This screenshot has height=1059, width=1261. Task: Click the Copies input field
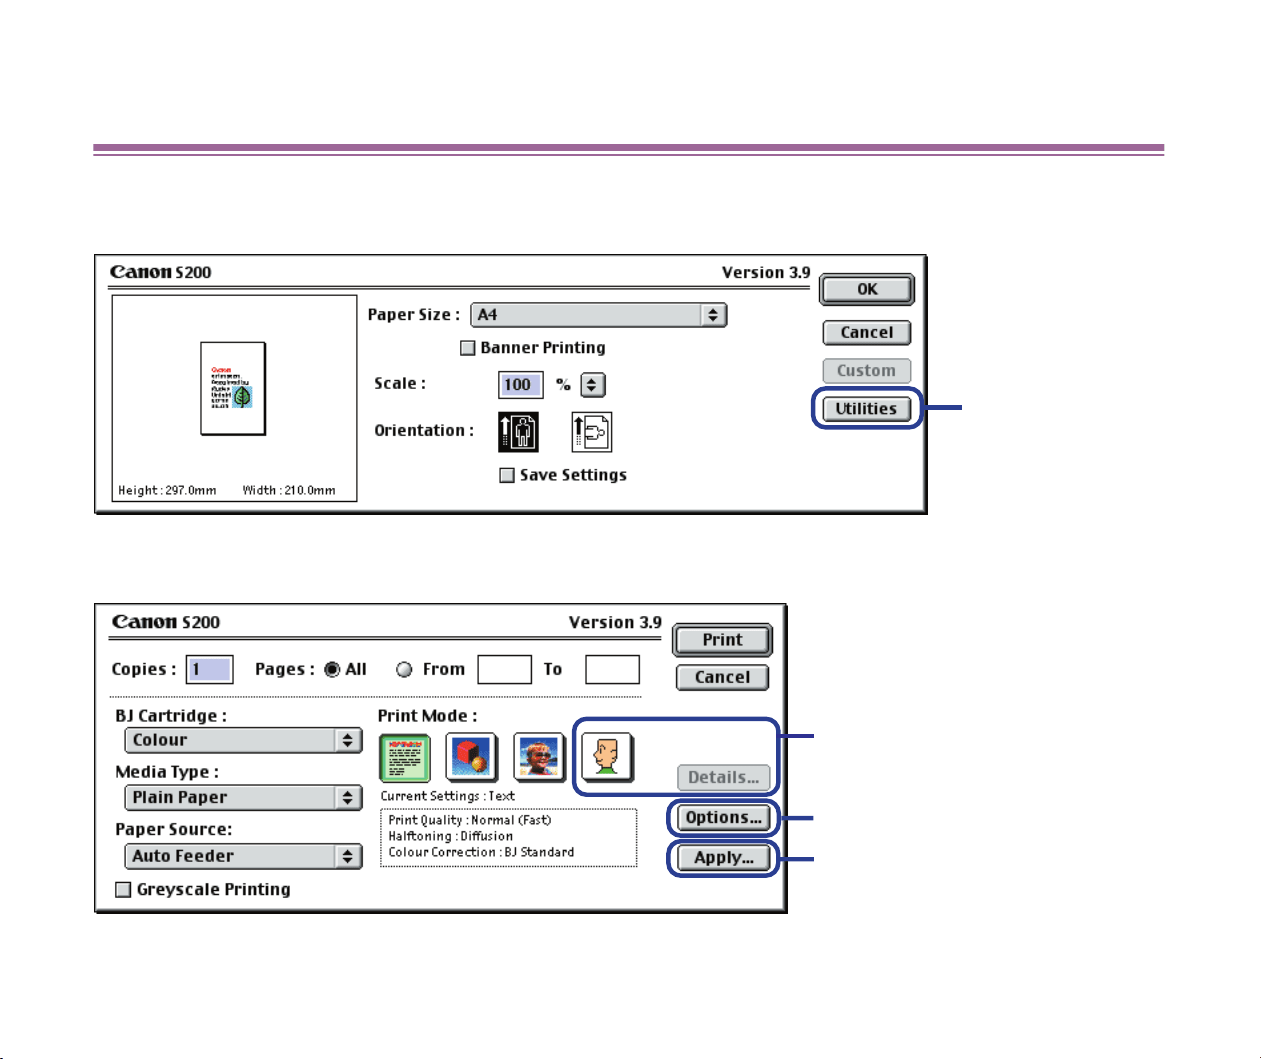[210, 670]
